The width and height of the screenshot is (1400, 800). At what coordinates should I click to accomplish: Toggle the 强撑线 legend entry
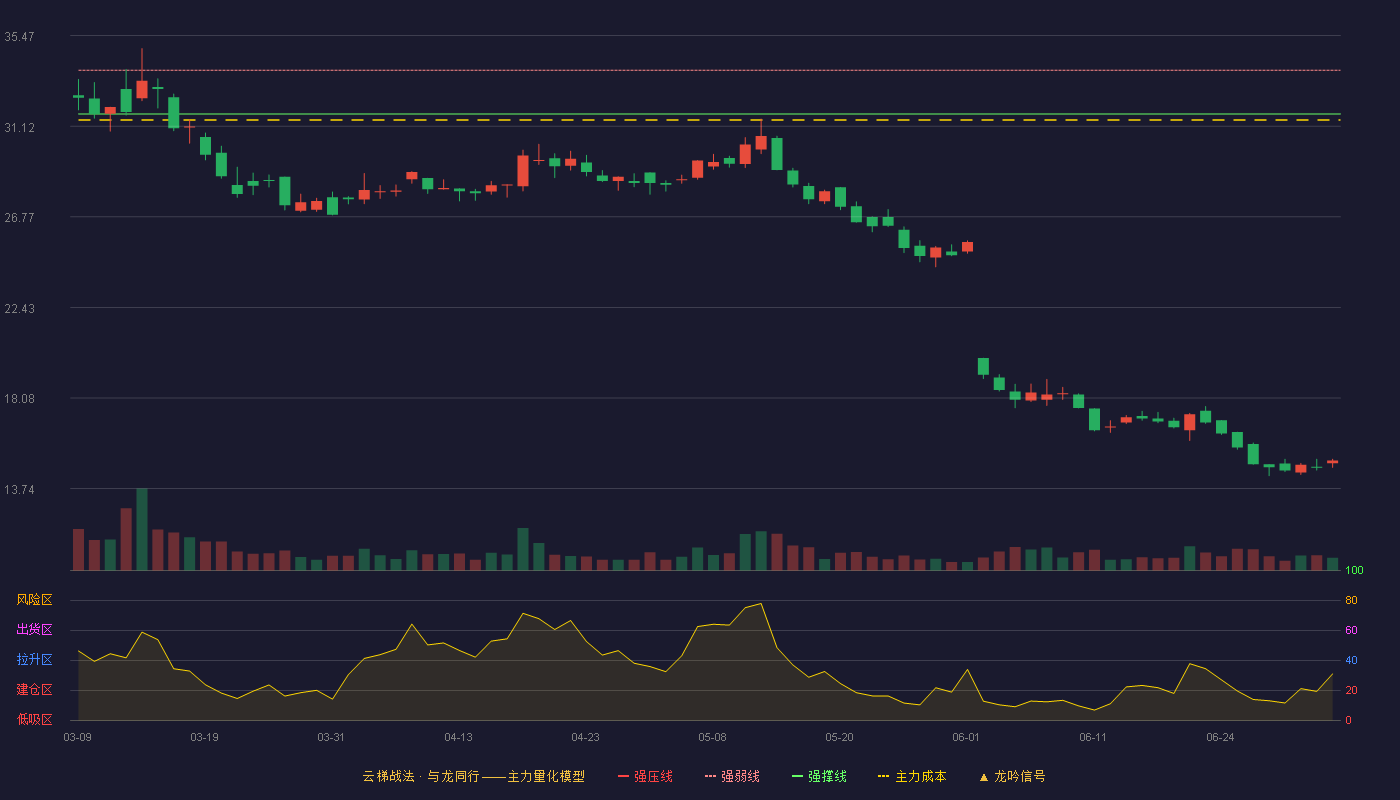[x=819, y=776]
